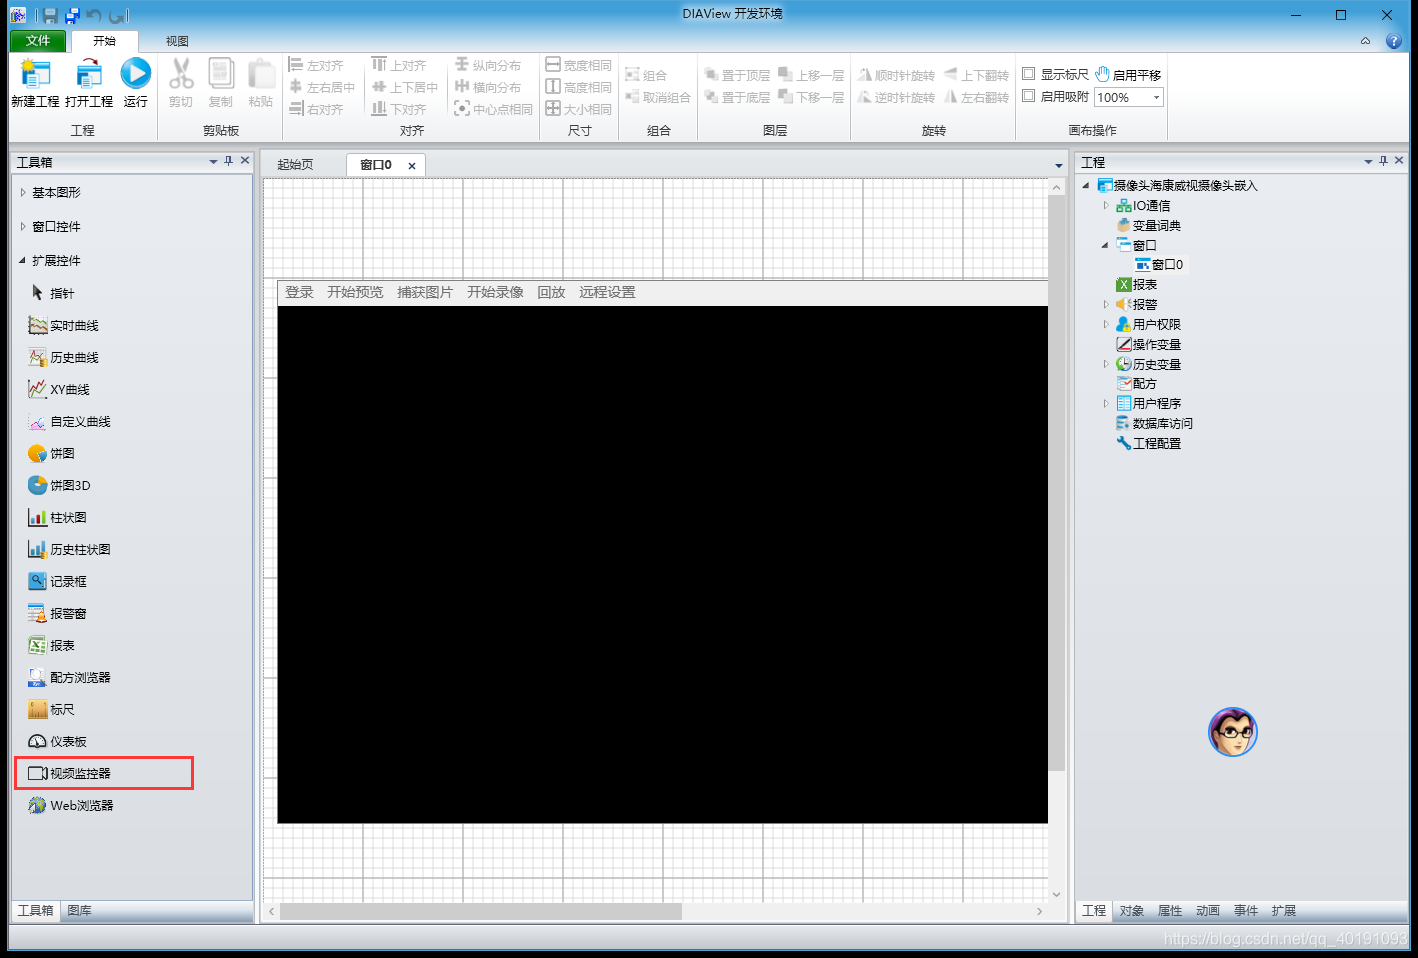Expand the IO通信 tree node
The image size is (1418, 958).
[1106, 205]
